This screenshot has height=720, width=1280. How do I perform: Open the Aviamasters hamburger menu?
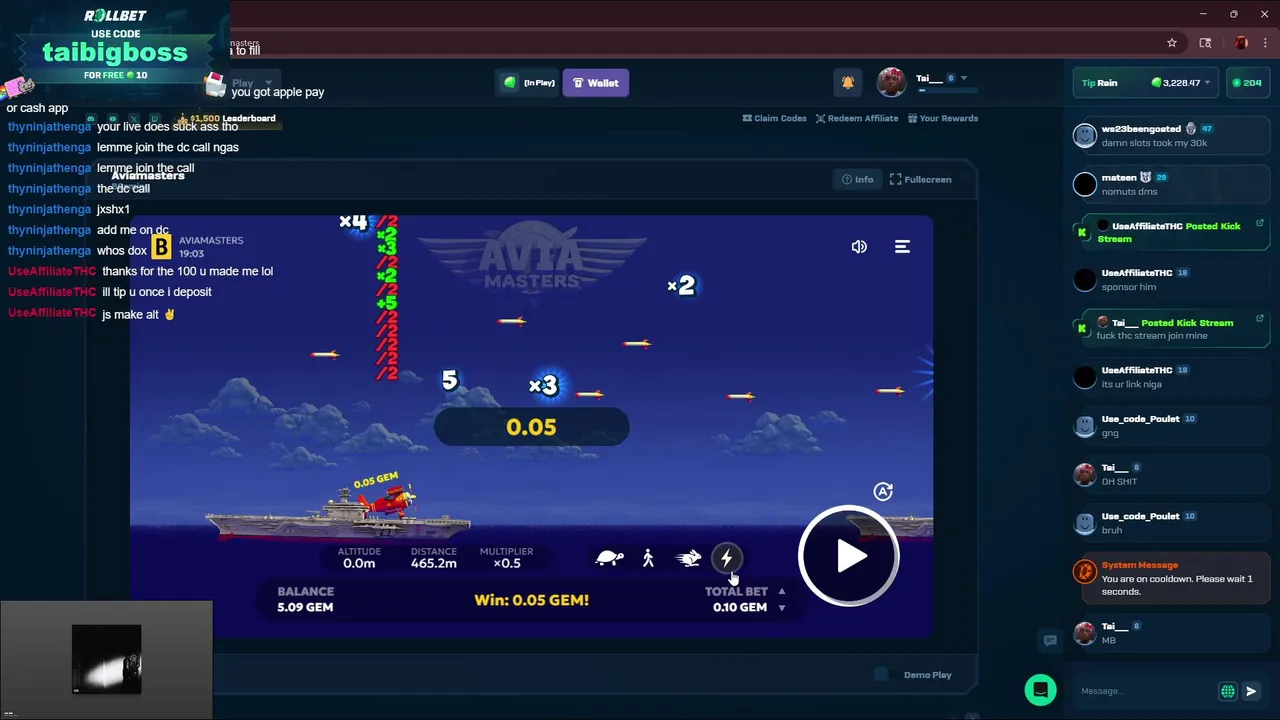(902, 246)
